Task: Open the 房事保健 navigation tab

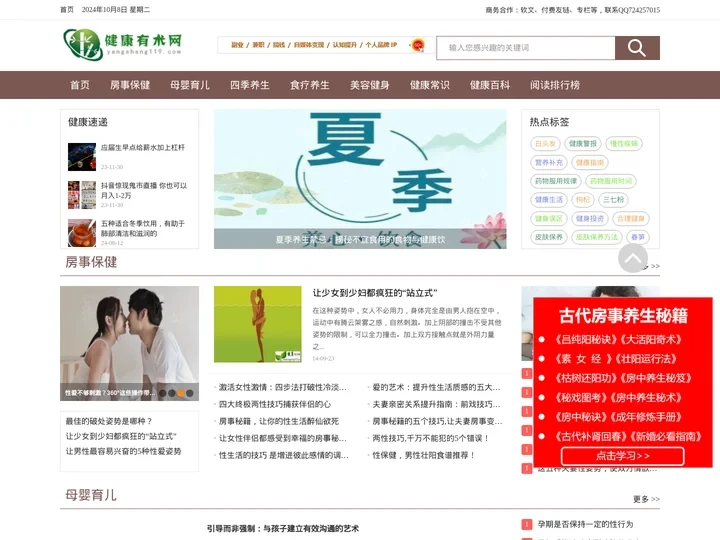Action: [x=130, y=85]
